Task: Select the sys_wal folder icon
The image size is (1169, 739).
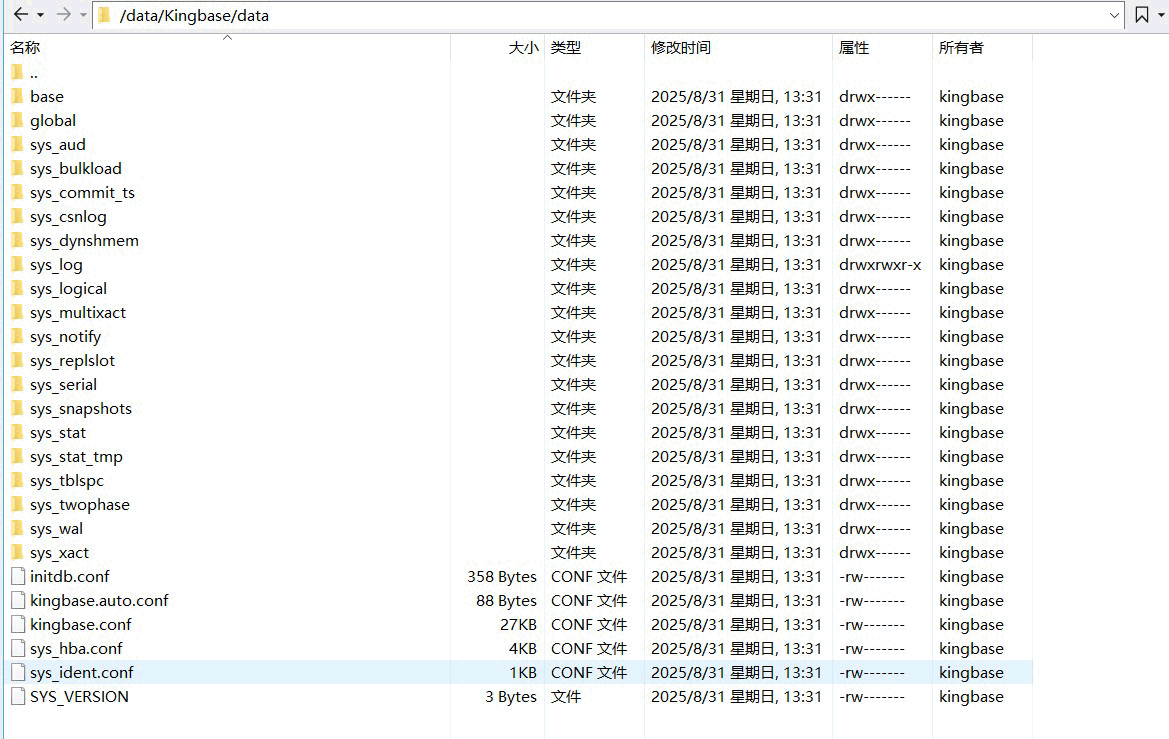Action: point(18,528)
